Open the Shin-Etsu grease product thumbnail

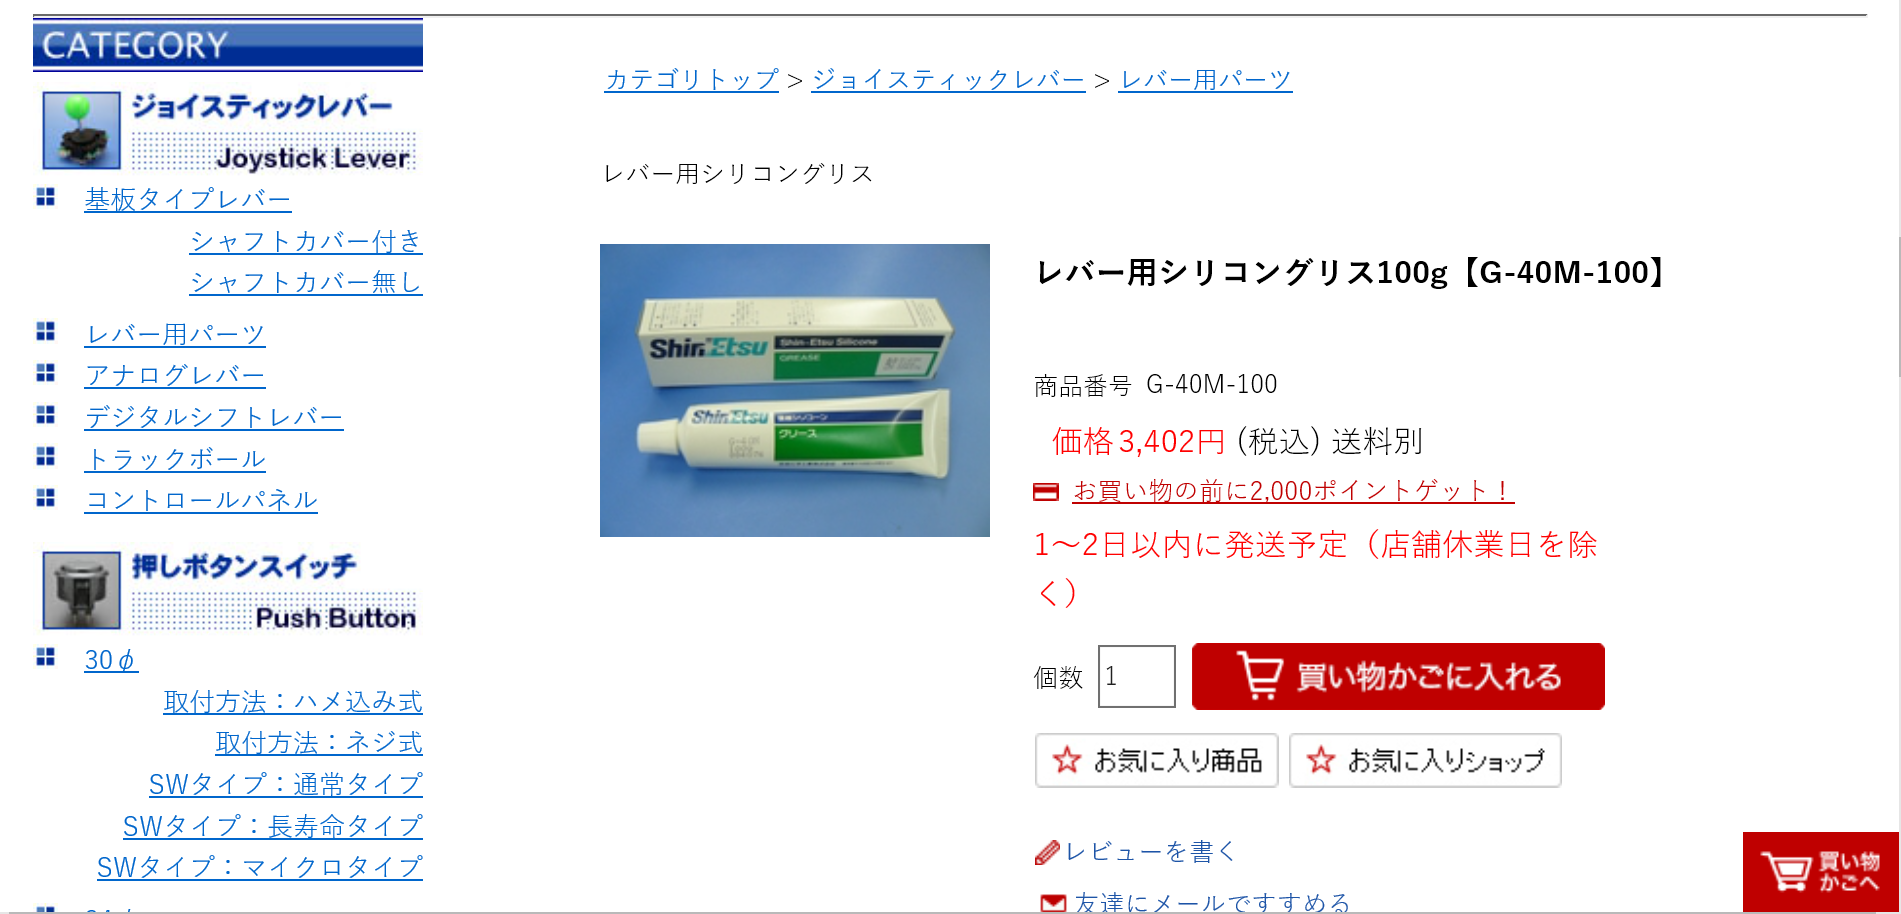pos(795,390)
